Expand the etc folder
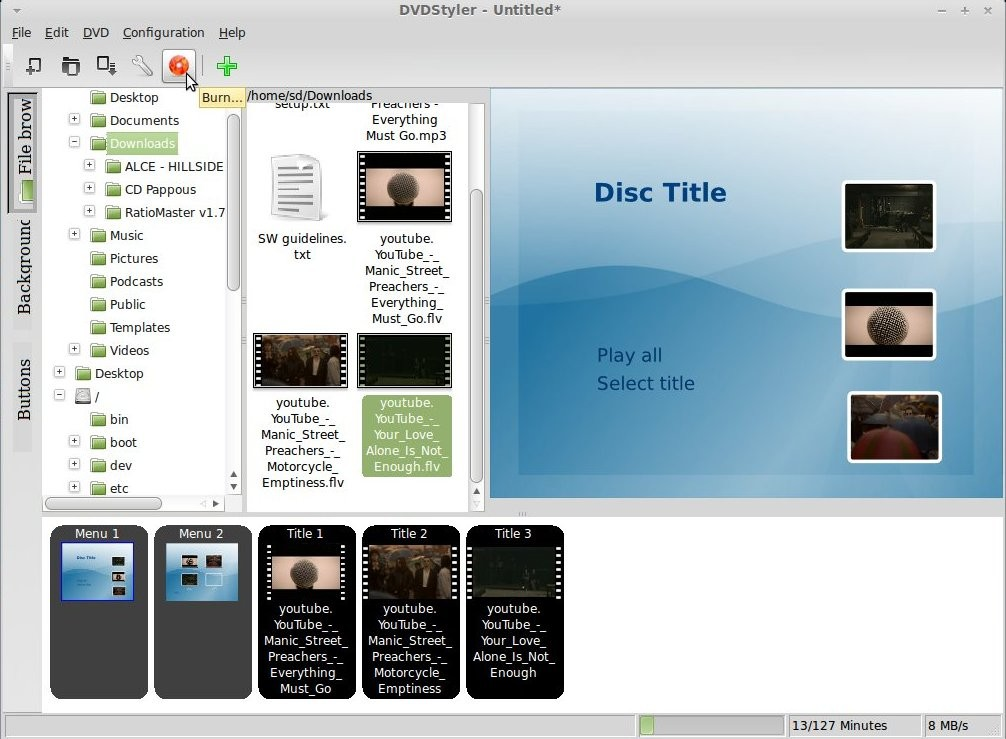1006x739 pixels. [74, 487]
